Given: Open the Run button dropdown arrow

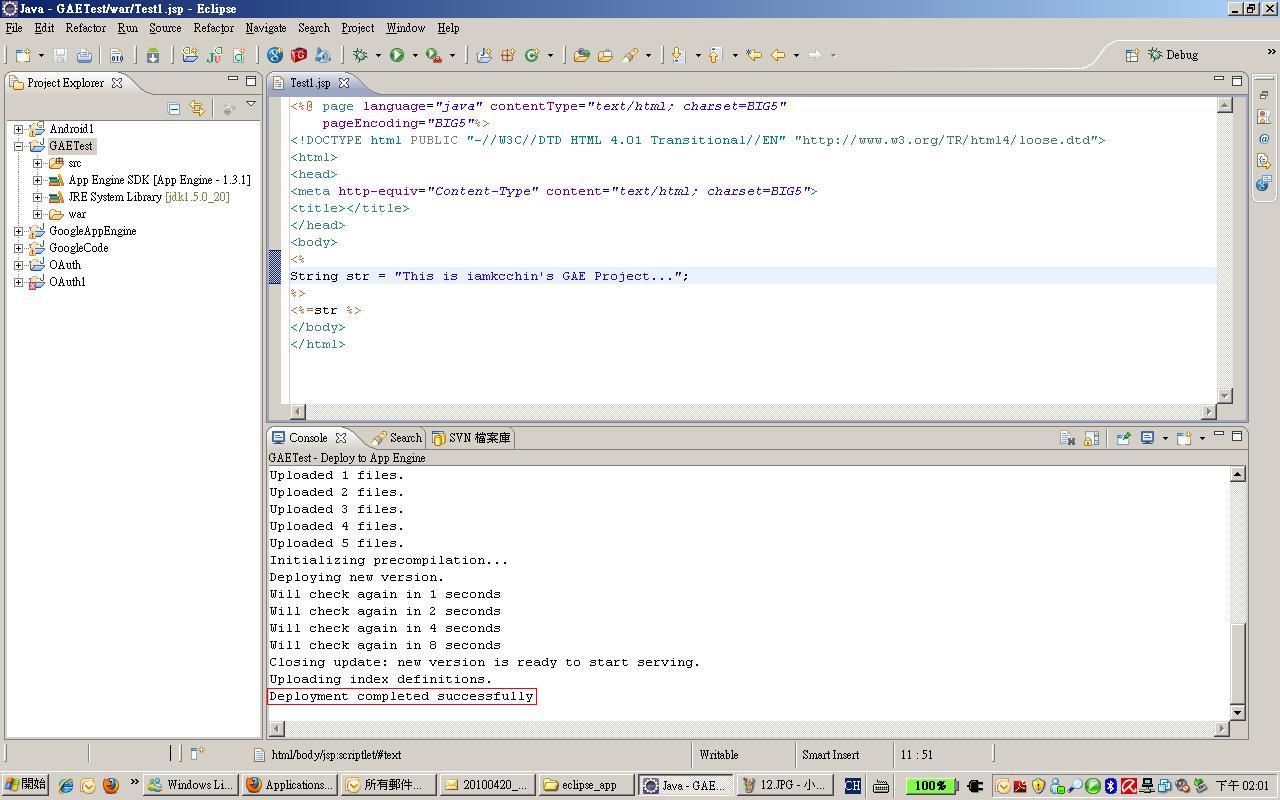Looking at the screenshot, I should coord(415,56).
